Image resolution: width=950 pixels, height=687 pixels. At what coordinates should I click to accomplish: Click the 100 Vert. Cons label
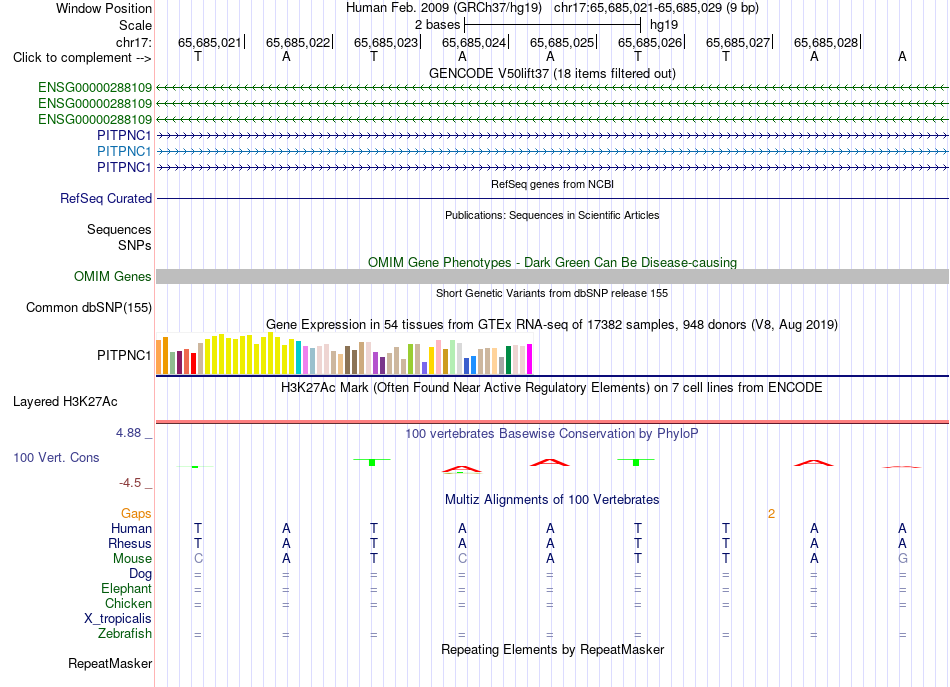click(x=56, y=457)
